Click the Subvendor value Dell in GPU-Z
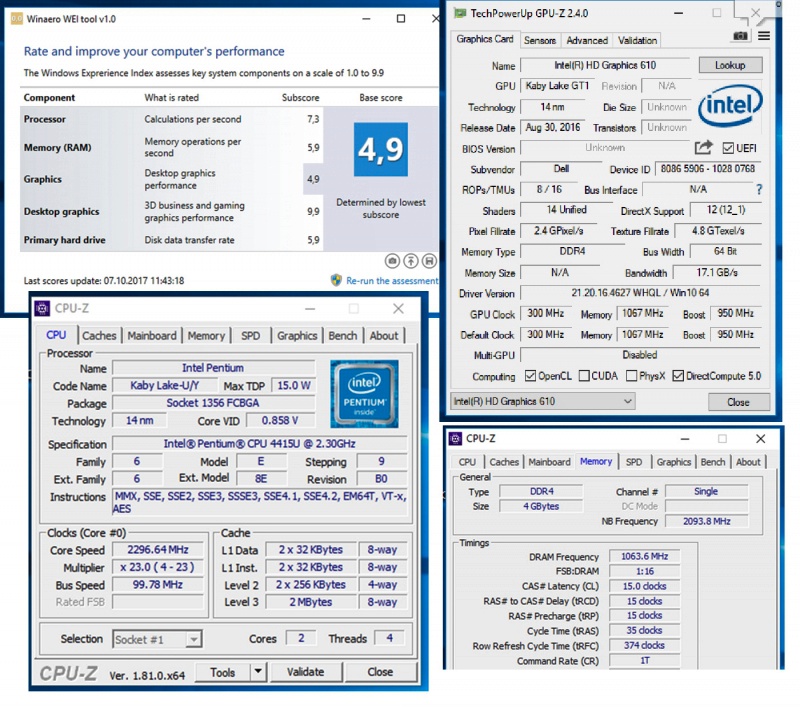The width and height of the screenshot is (800, 709). pos(561,169)
